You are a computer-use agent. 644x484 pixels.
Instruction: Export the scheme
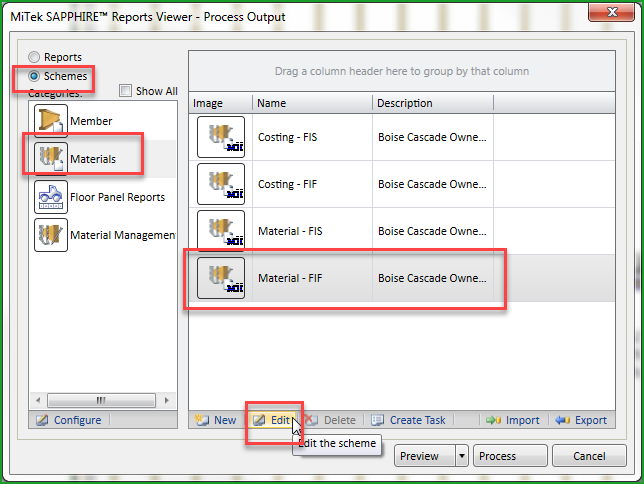click(x=581, y=420)
